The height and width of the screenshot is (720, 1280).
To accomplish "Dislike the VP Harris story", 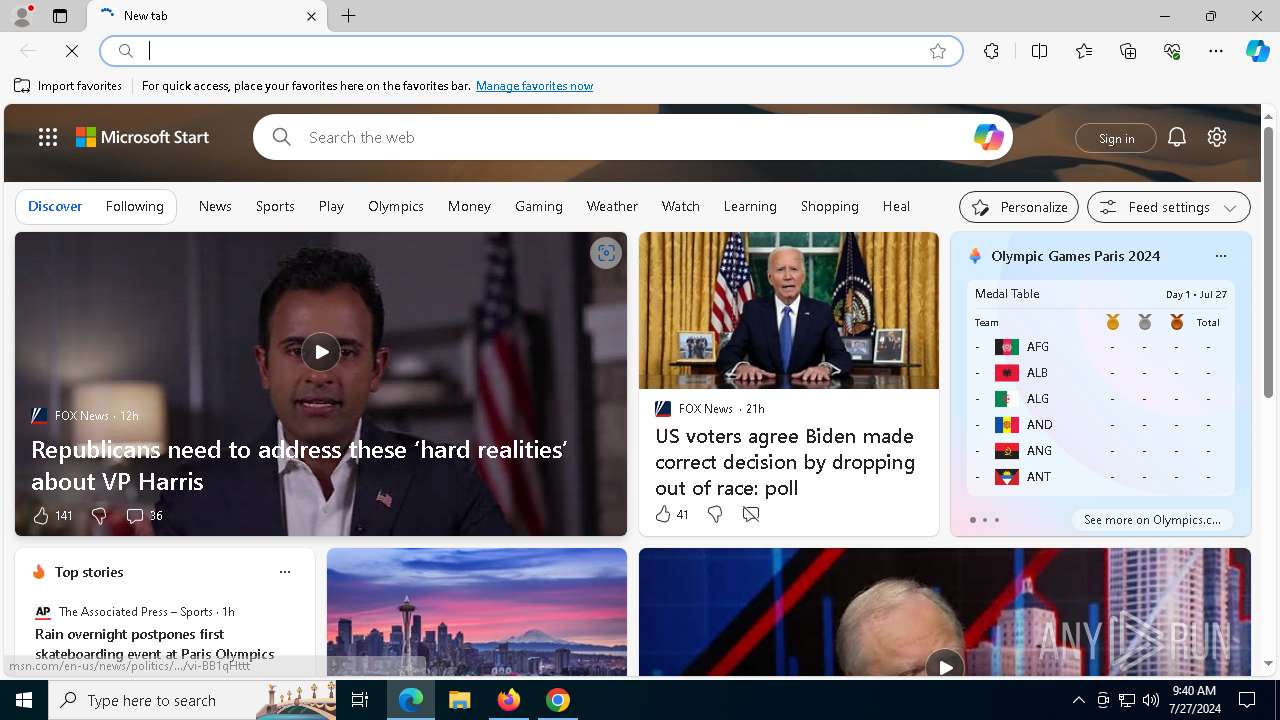I will 98,516.
